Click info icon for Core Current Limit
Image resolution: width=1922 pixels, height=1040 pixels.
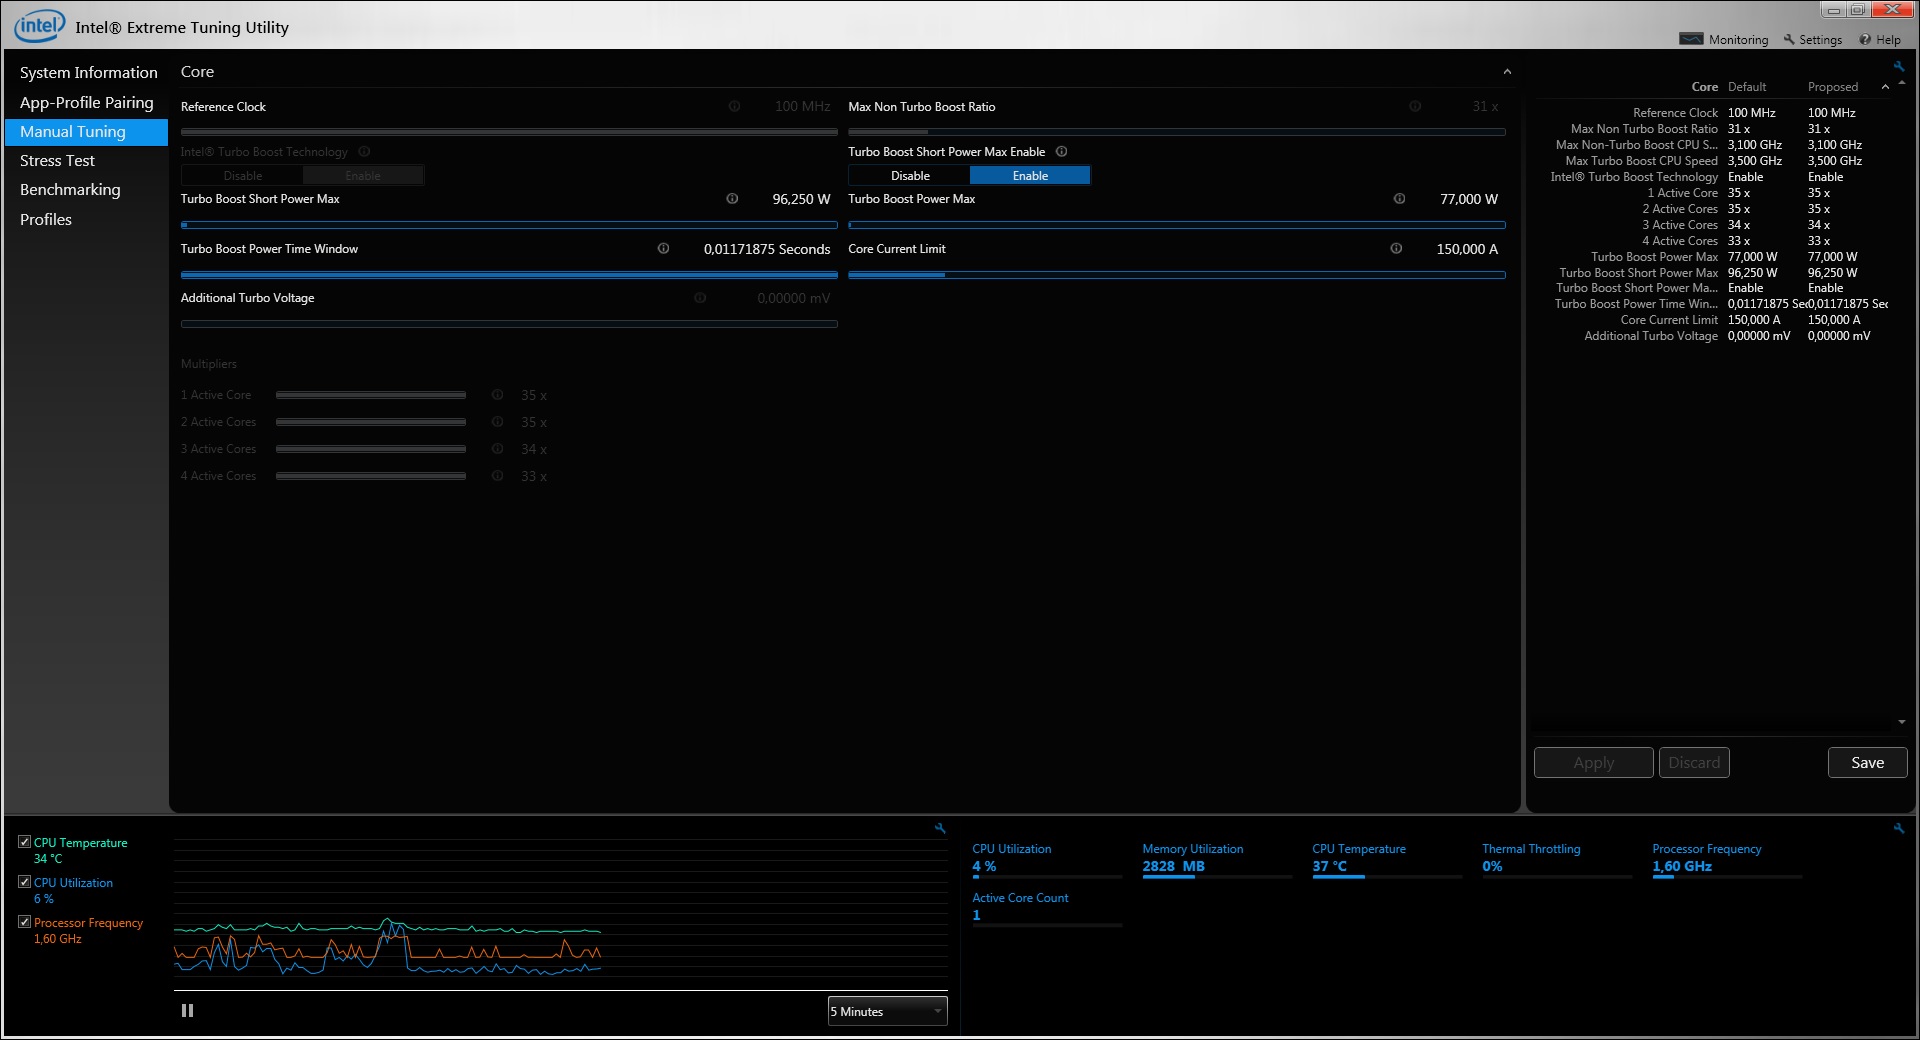click(1396, 249)
